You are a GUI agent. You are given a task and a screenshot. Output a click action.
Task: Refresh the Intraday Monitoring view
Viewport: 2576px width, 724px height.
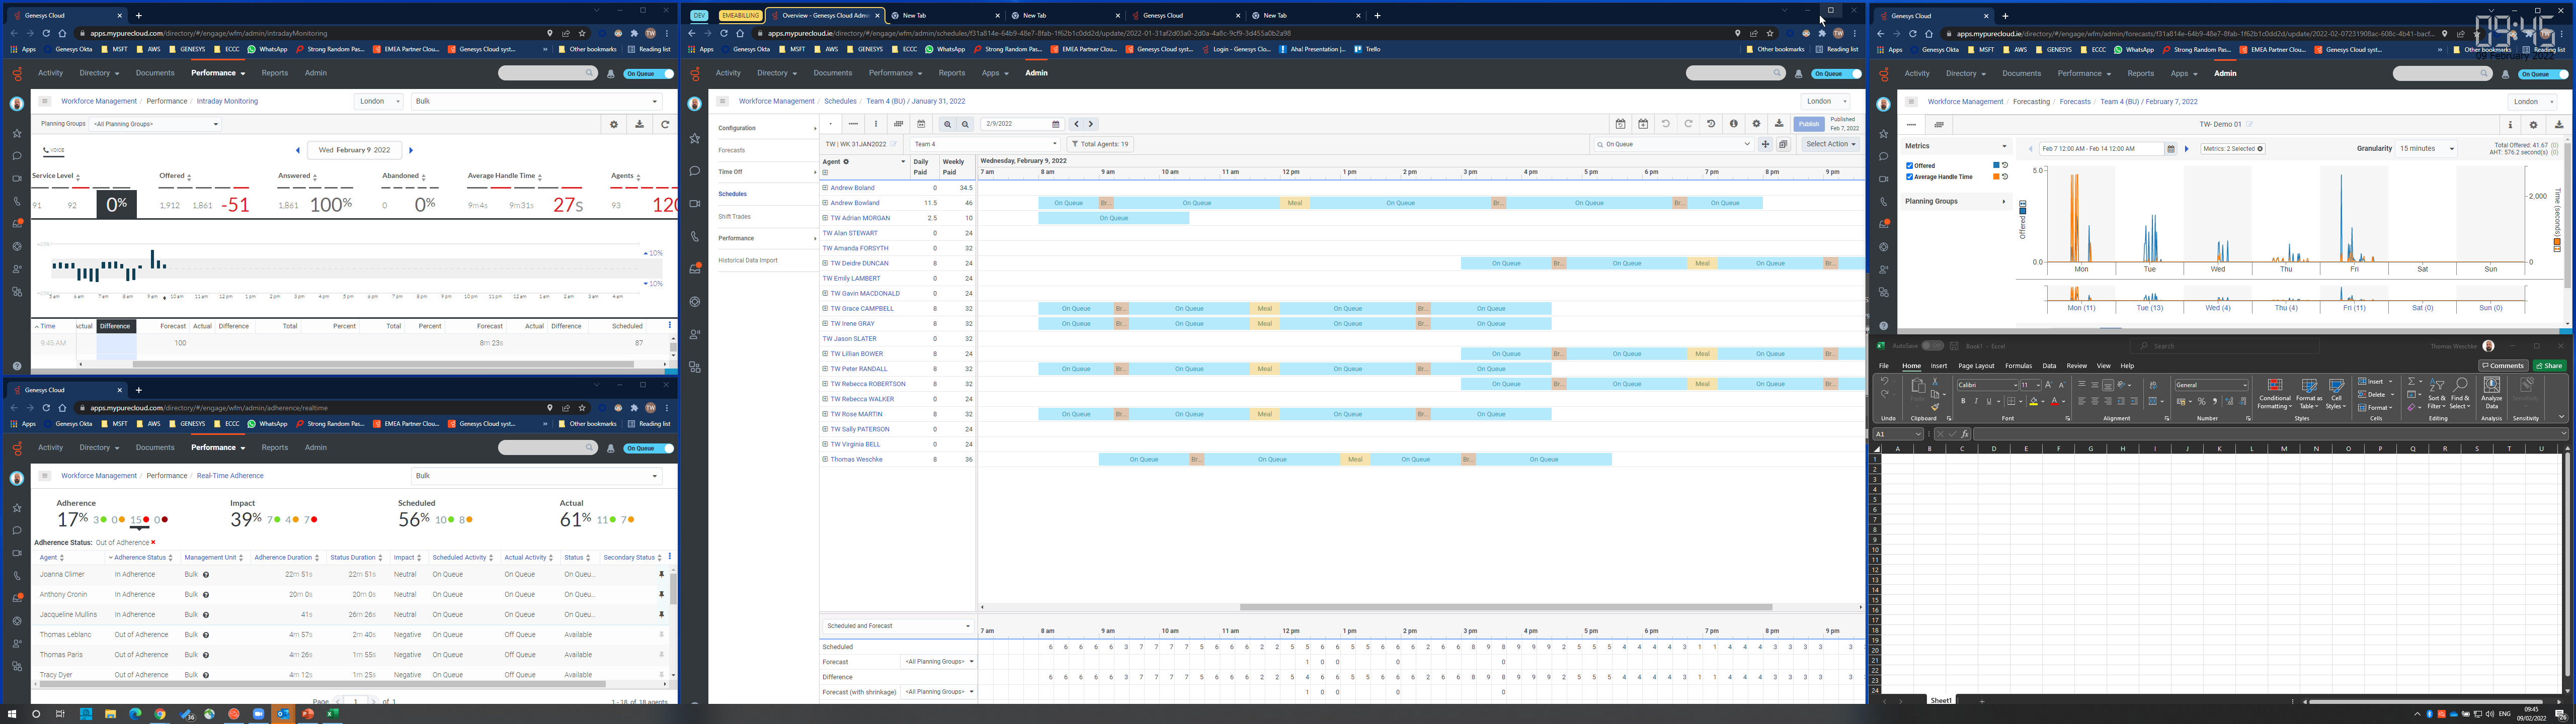tap(665, 124)
